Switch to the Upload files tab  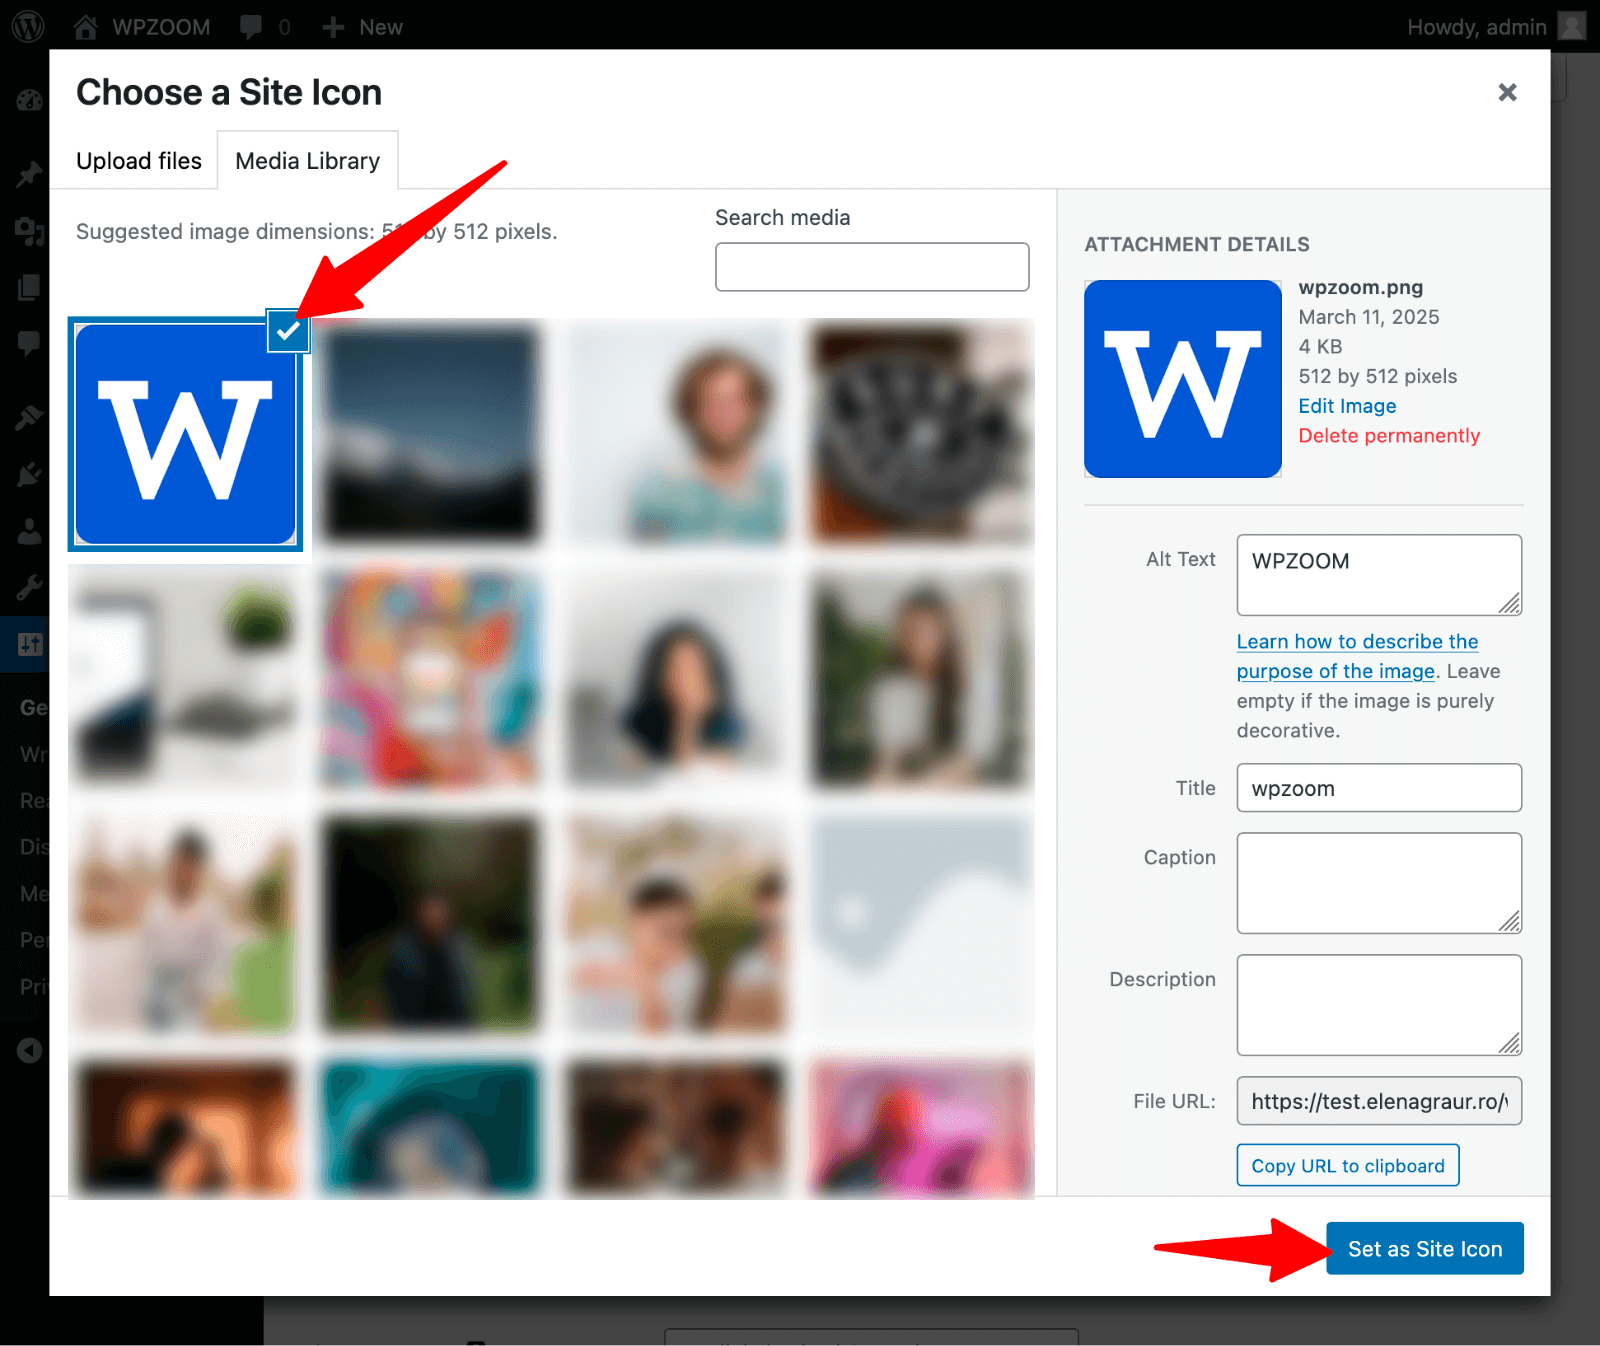[x=139, y=161]
